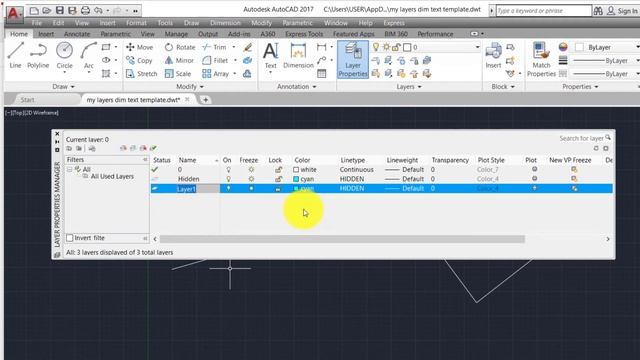Expand the Annotation panel dropdown
640x360 pixels.
297,87
